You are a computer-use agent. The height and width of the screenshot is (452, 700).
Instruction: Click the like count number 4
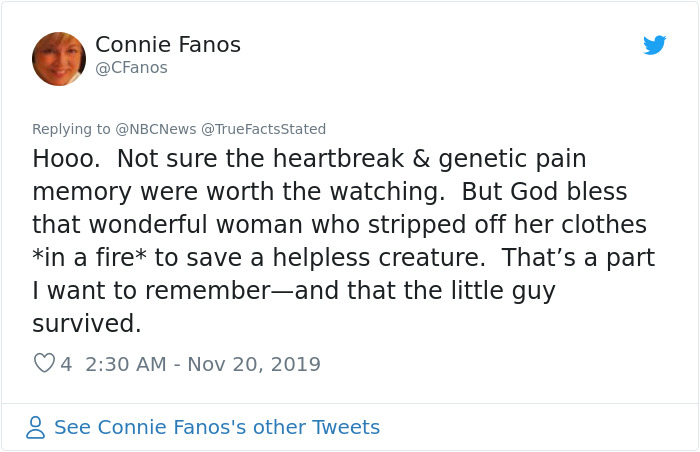tap(66, 364)
